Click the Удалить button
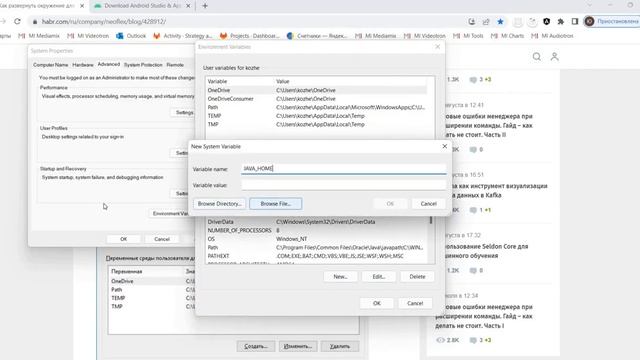 pyautogui.click(x=340, y=346)
